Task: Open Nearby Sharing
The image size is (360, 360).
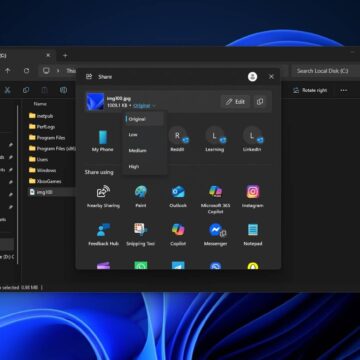Action: [x=103, y=197]
